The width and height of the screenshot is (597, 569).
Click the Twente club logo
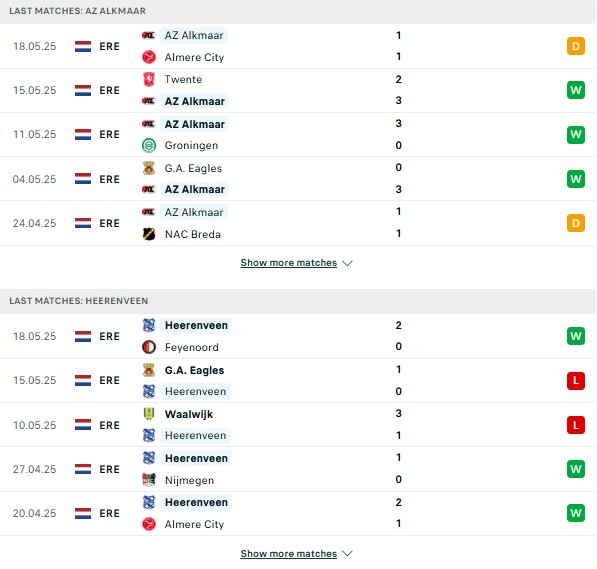149,79
